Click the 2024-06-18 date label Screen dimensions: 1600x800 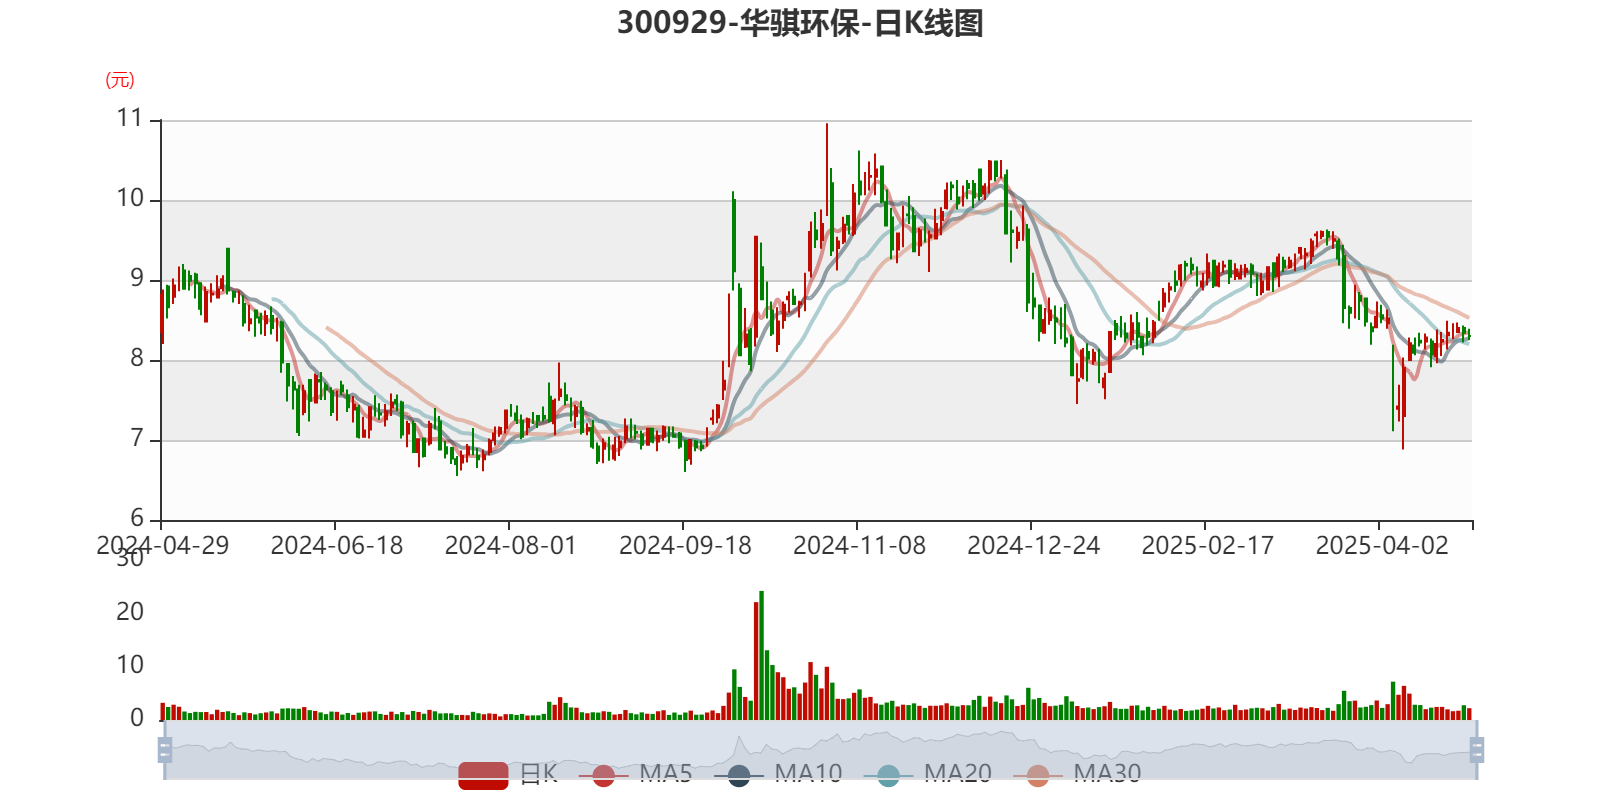coord(336,546)
